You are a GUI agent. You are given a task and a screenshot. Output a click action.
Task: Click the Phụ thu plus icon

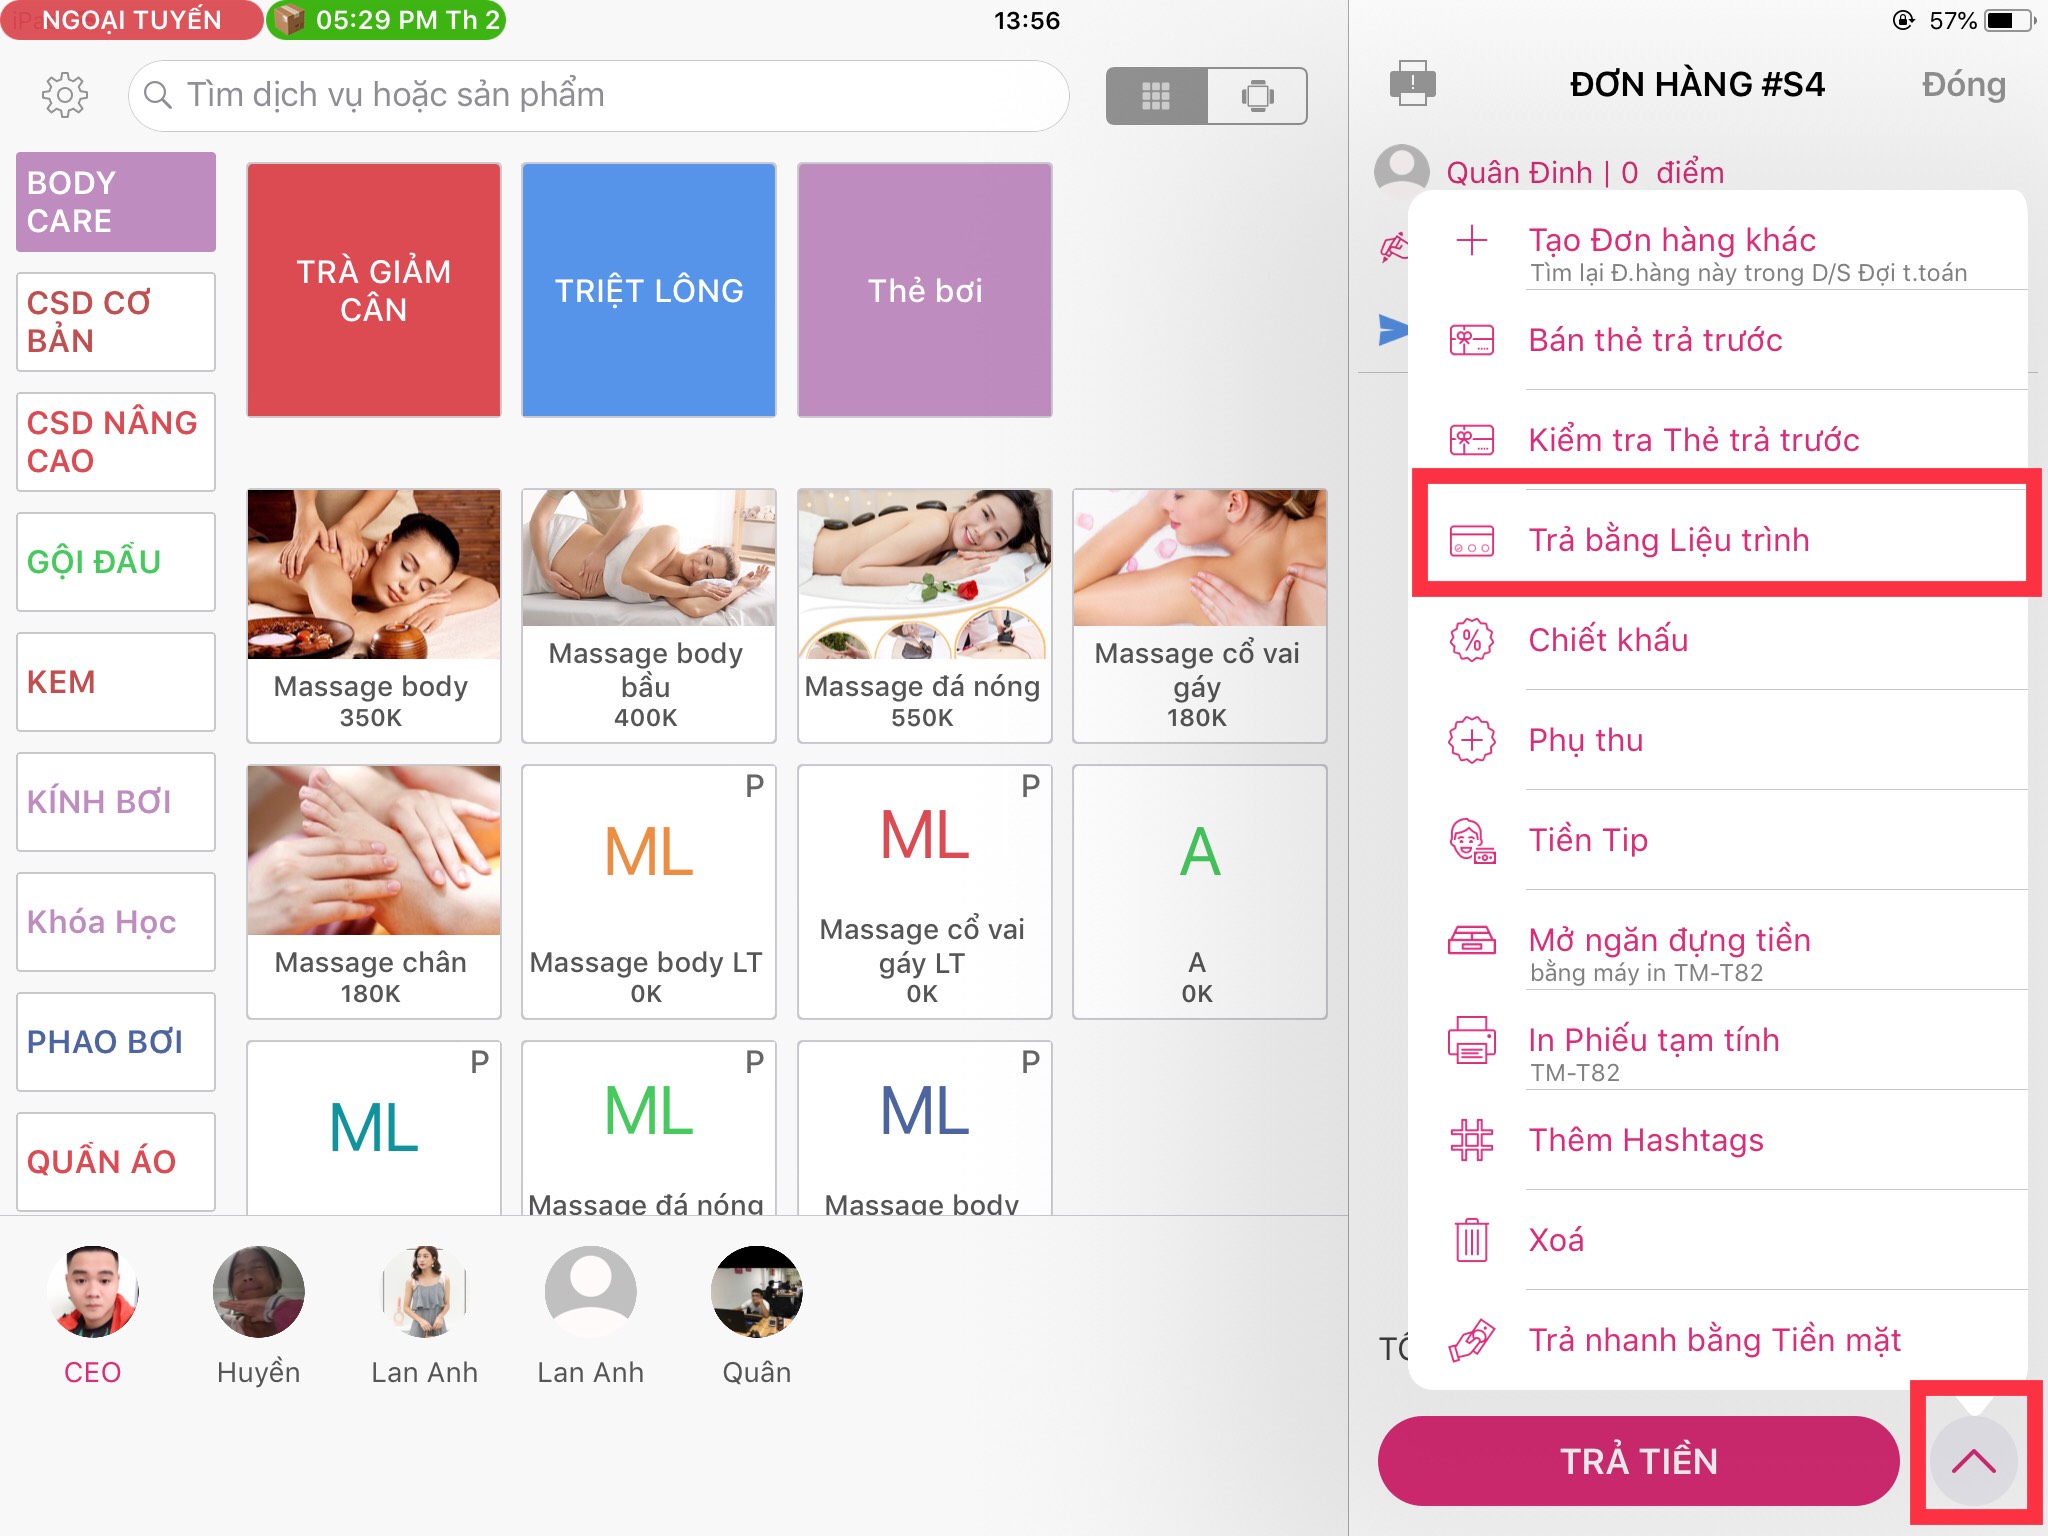[x=1471, y=740]
